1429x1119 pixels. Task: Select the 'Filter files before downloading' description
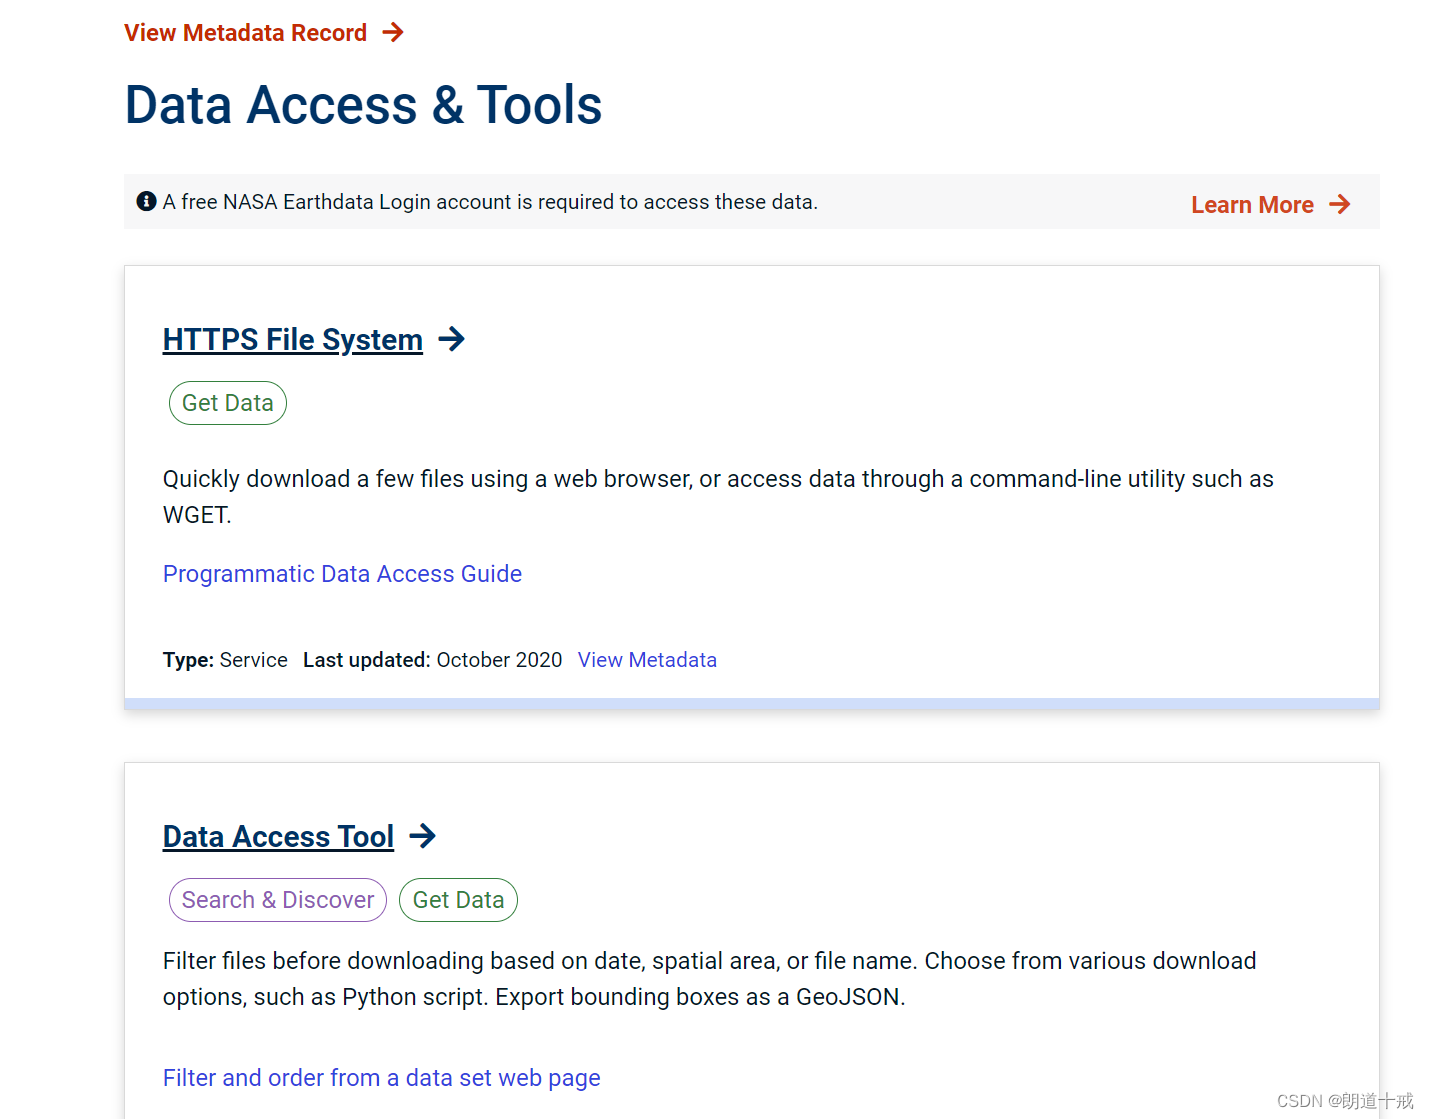tap(709, 979)
